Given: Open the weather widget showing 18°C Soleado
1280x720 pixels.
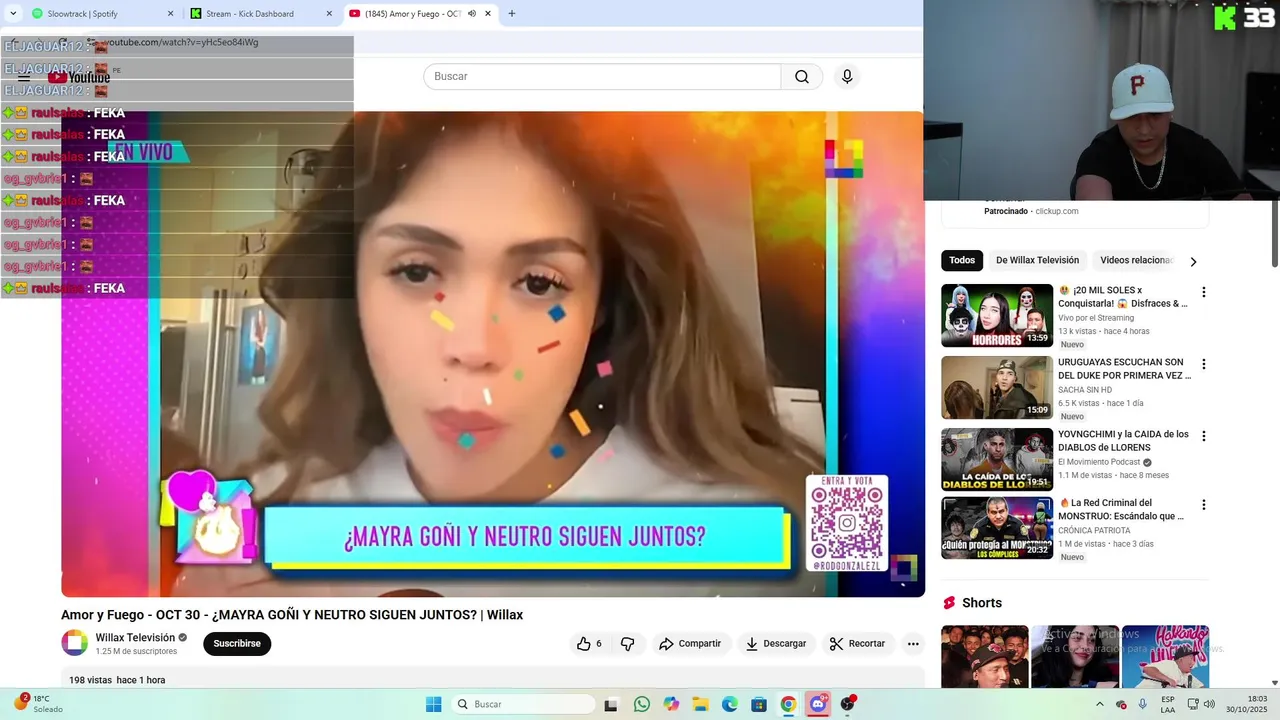Looking at the screenshot, I should click(x=38, y=704).
